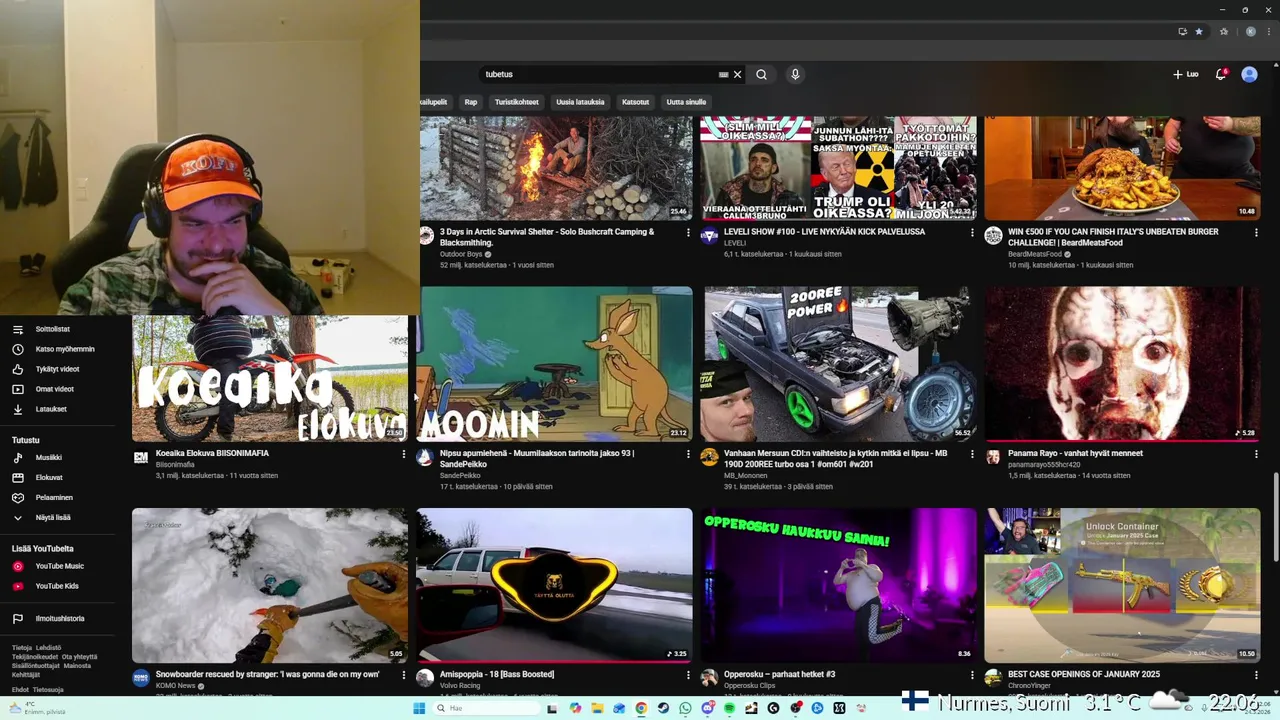Click the install app icon in address bar
The height and width of the screenshot is (720, 1280).
point(1182,31)
